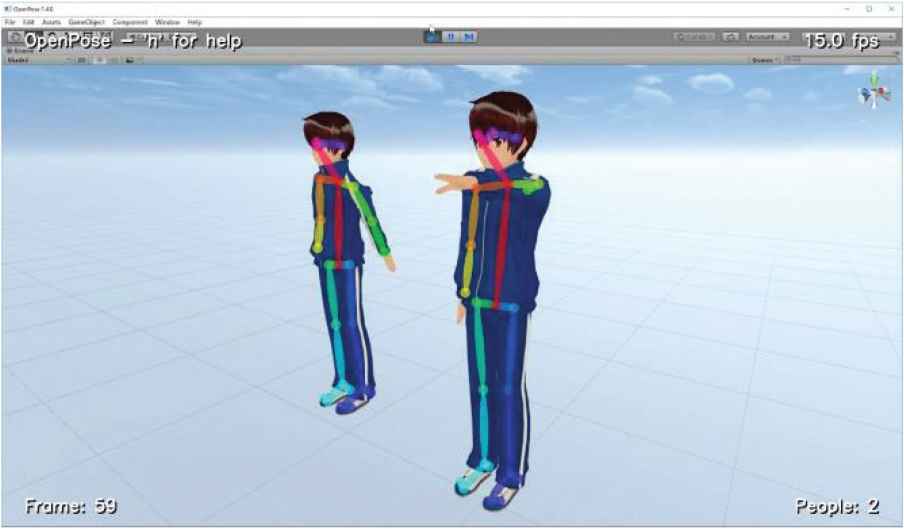Screen dimensions: 904x529
Task: Toggle scene lighting button
Action: click(99, 60)
